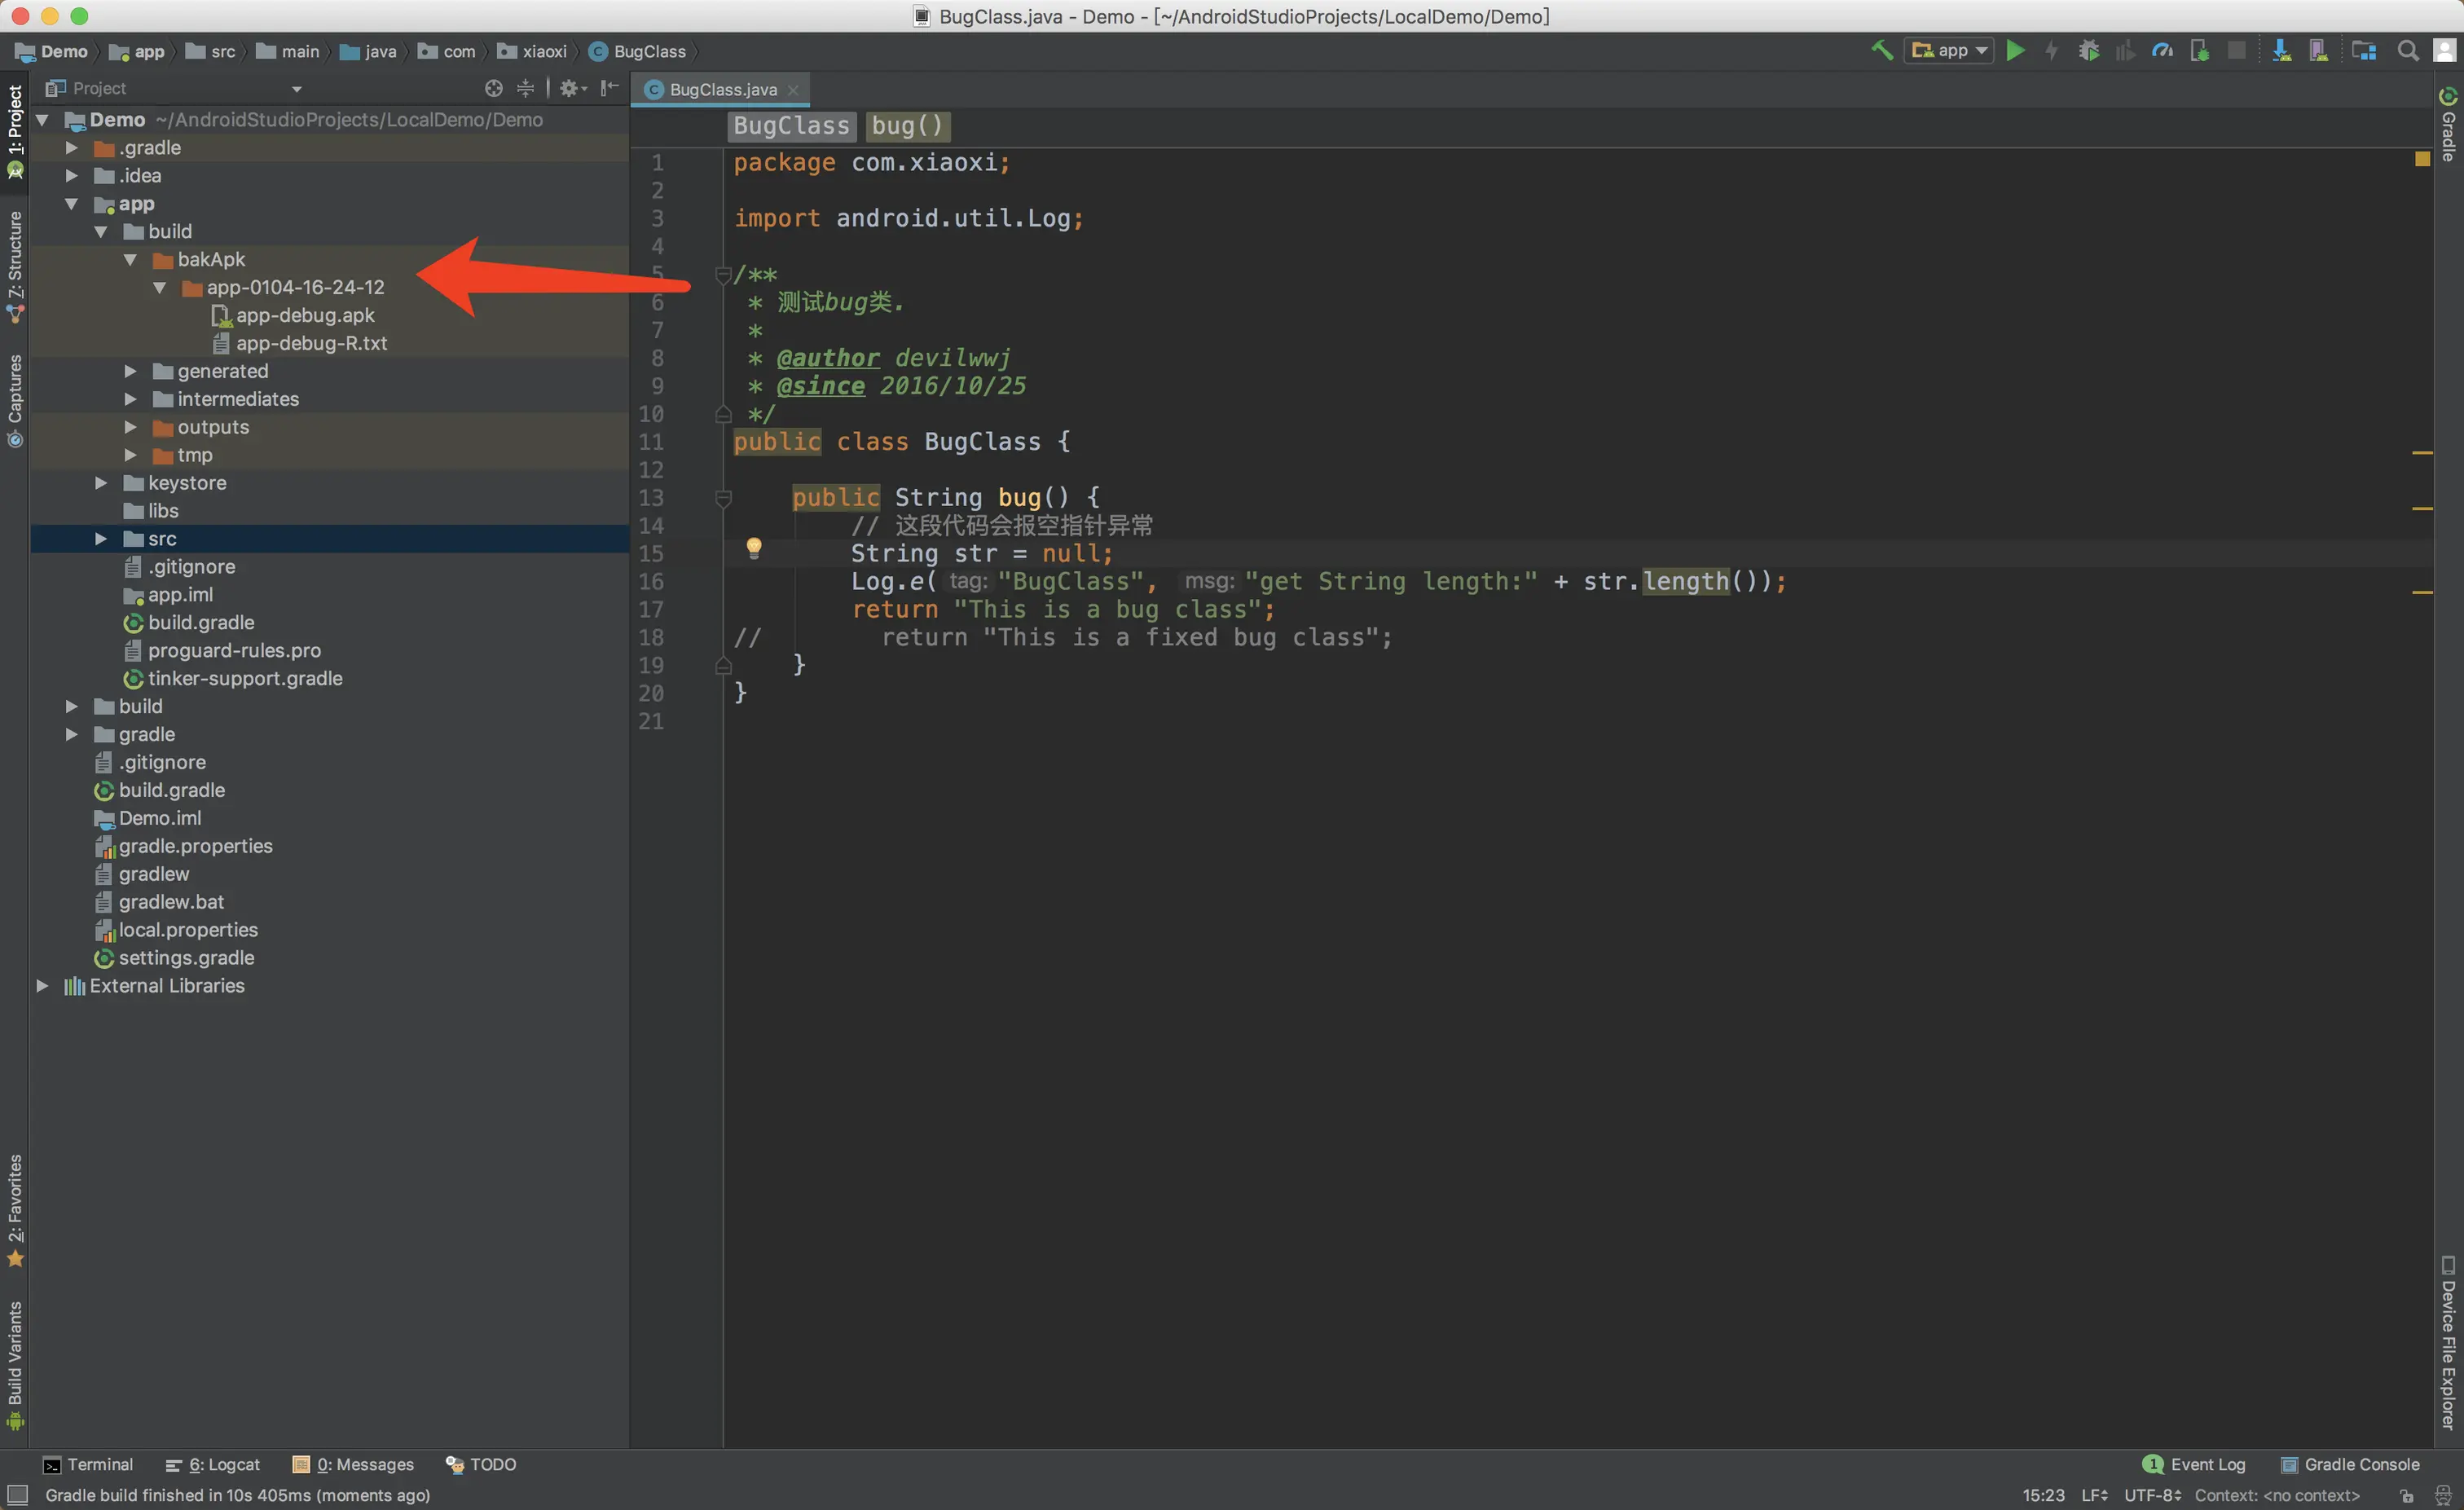Click the Search Everywhere magnifier icon

pos(2408,50)
